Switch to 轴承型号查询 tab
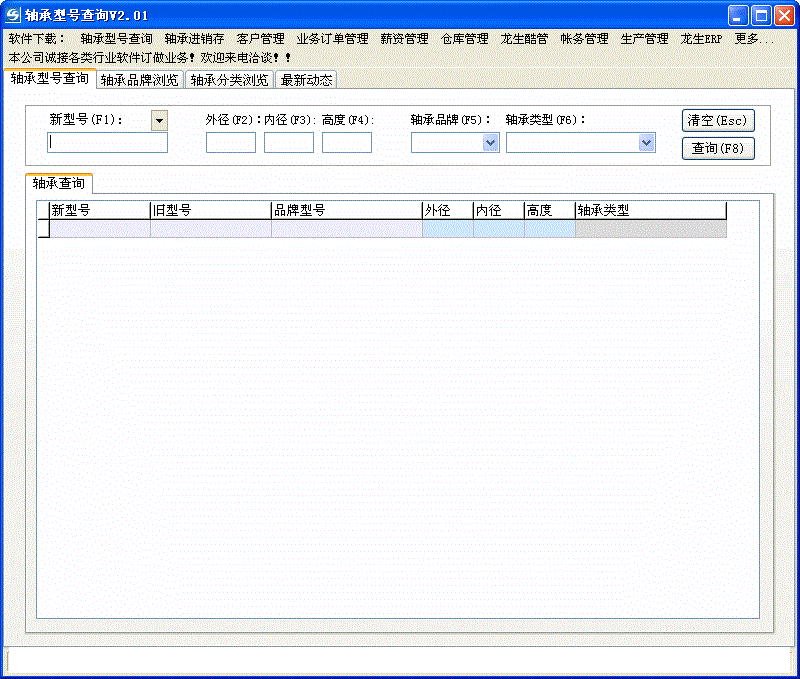 pos(49,79)
